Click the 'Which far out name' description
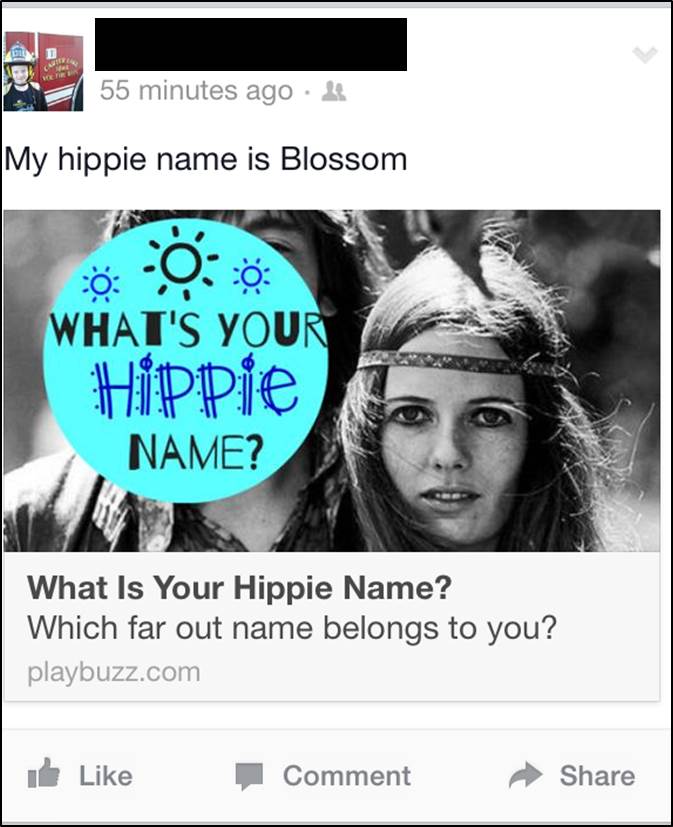This screenshot has height=827, width=673. (x=292, y=628)
